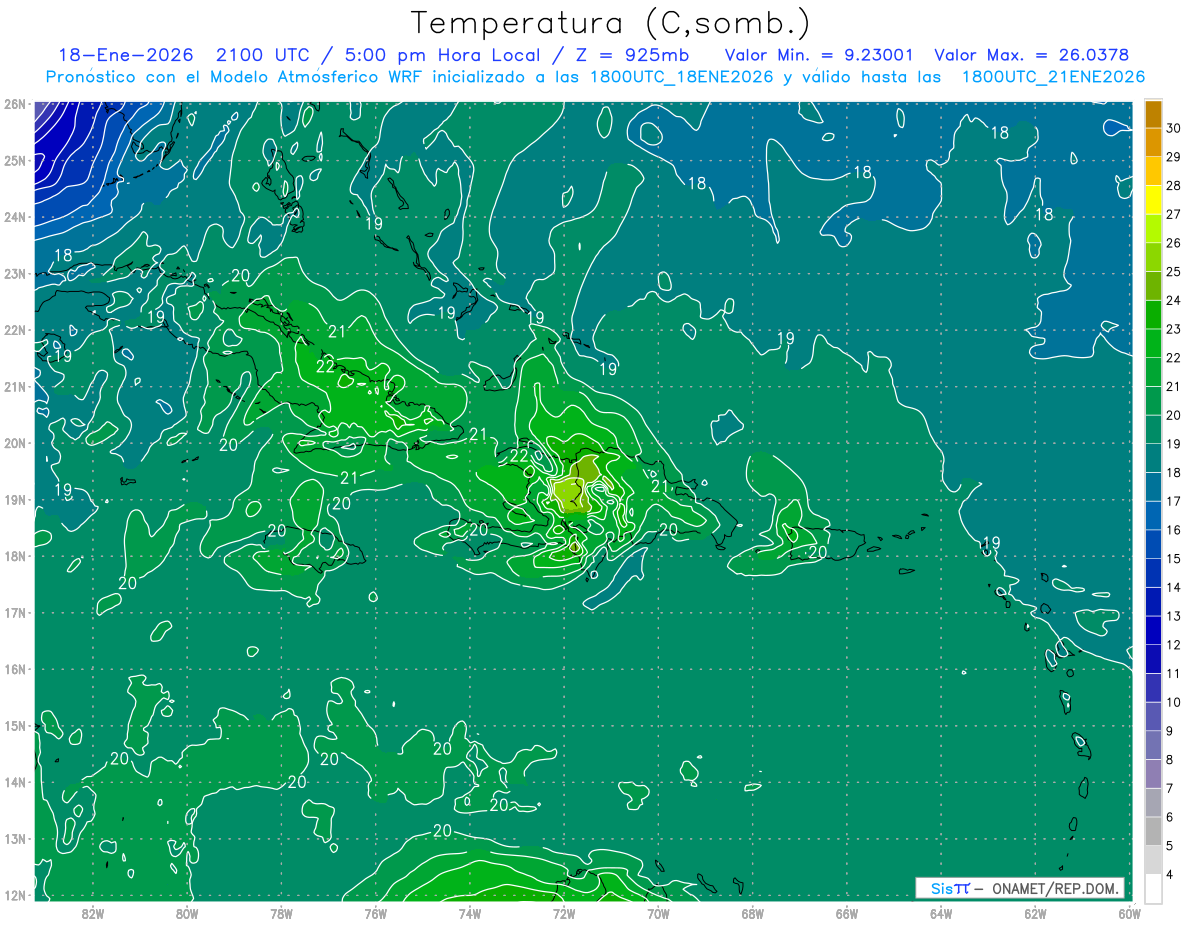Click the "82W" longitude label

(x=93, y=913)
